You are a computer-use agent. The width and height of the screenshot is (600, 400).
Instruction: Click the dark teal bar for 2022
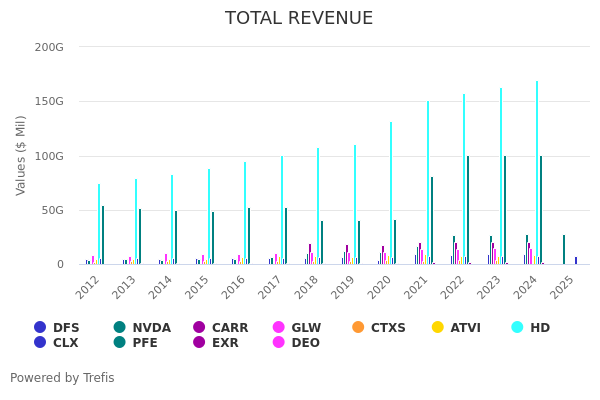pos(467,210)
